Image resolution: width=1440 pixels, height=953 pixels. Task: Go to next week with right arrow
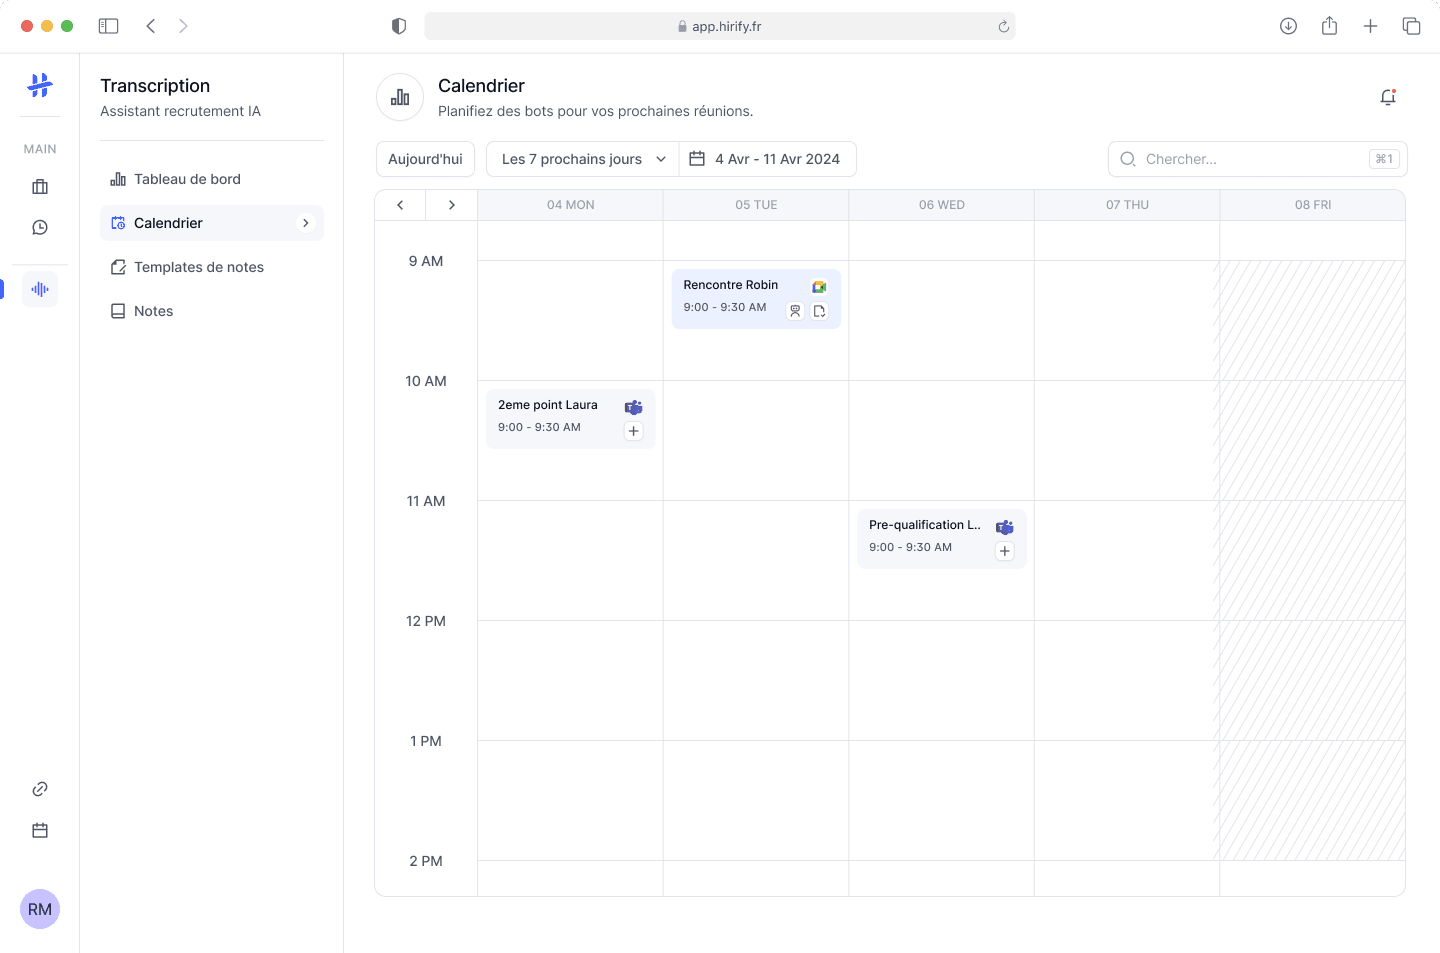pos(452,205)
